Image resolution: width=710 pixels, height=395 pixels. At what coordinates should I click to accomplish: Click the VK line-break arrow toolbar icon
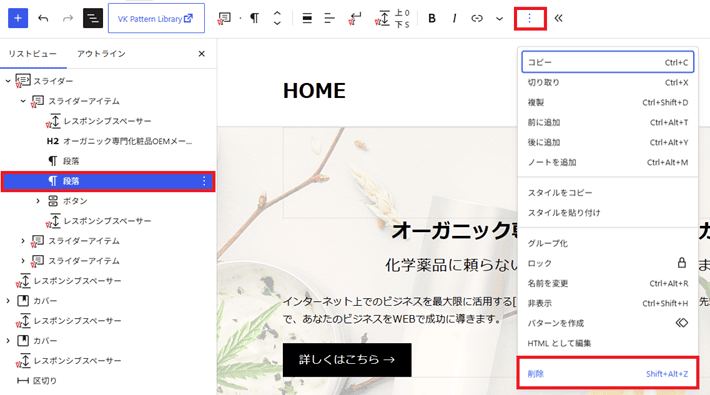point(355,18)
